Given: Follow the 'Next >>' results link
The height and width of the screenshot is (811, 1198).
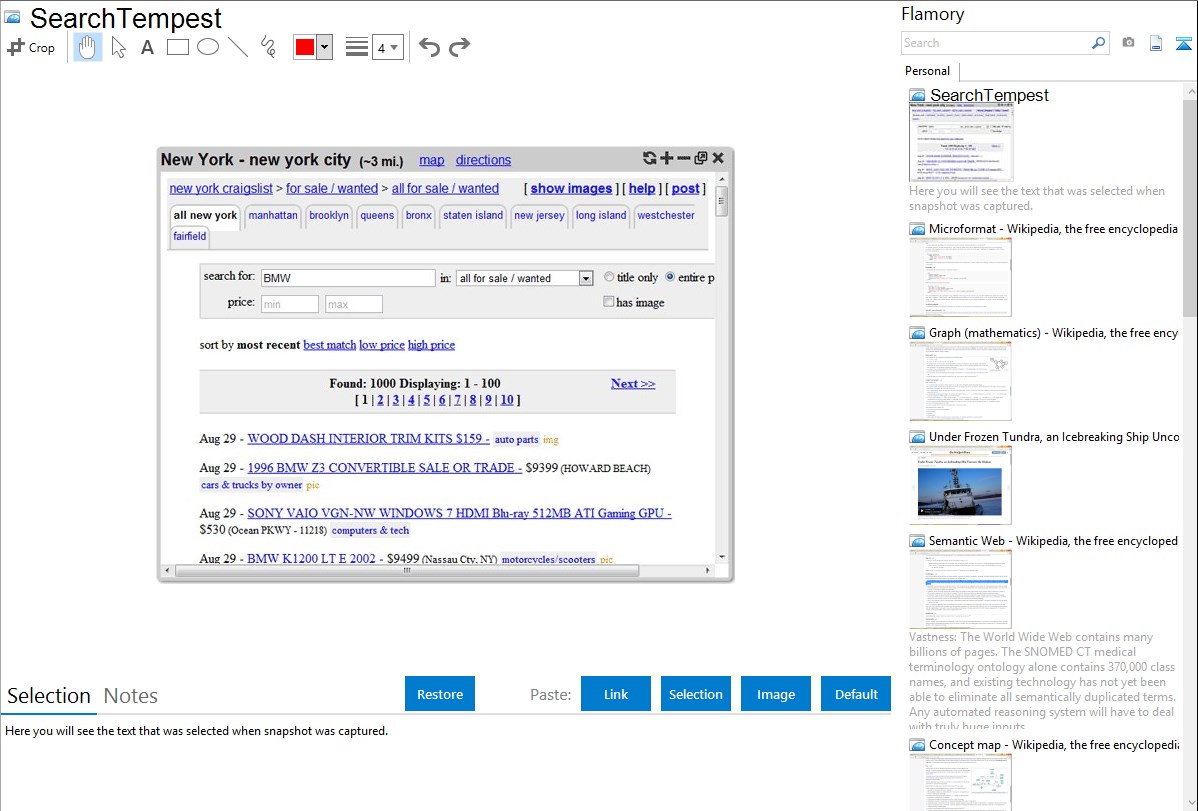Looking at the screenshot, I should 633,384.
